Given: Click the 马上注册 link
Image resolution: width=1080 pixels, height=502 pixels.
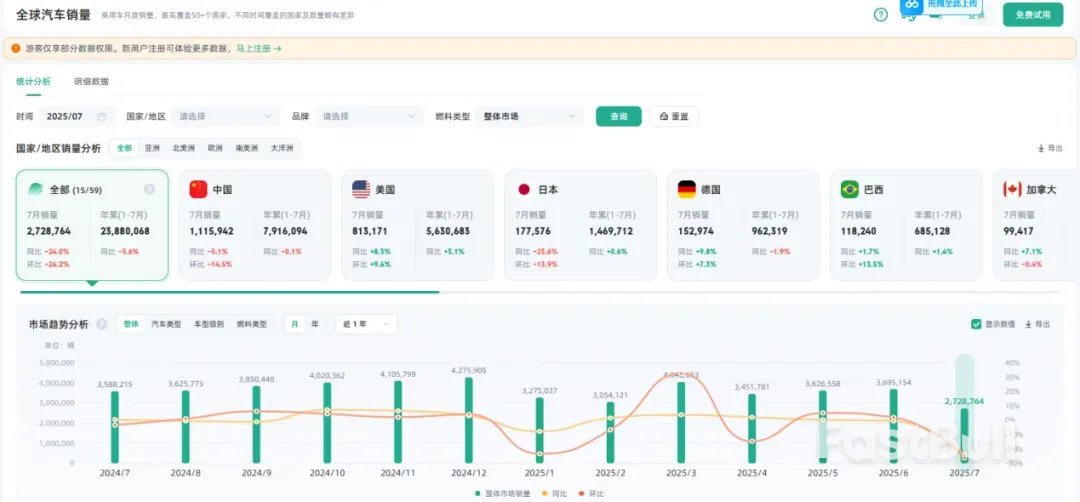Looking at the screenshot, I should pyautogui.click(x=258, y=48).
